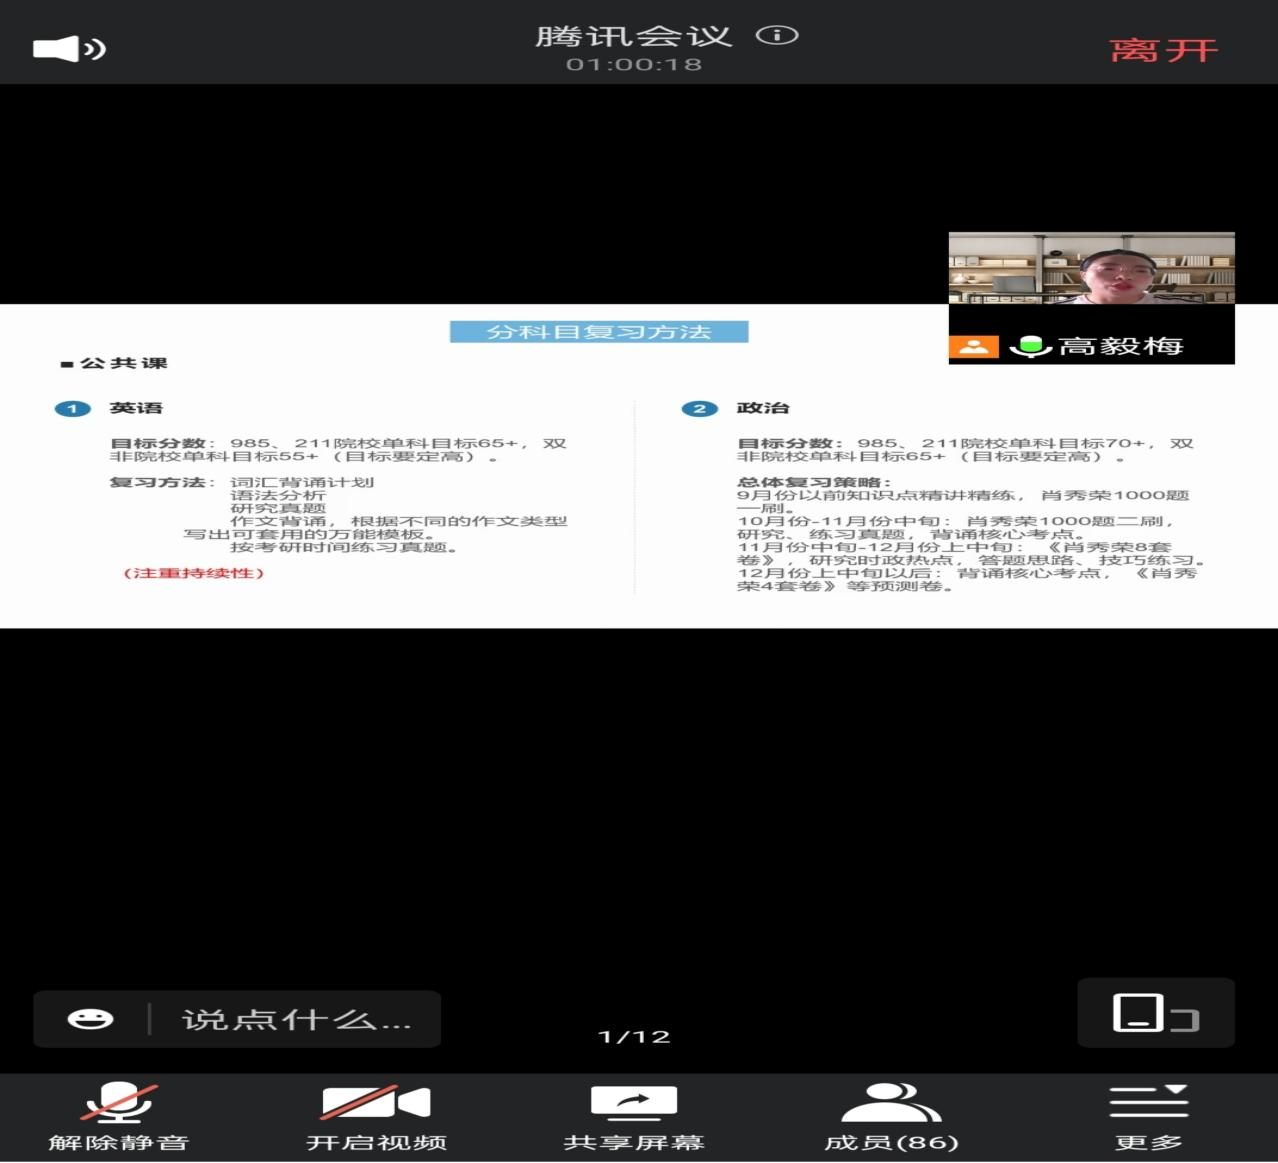
Task: Open the speaker's video thumbnail
Action: 1091,268
